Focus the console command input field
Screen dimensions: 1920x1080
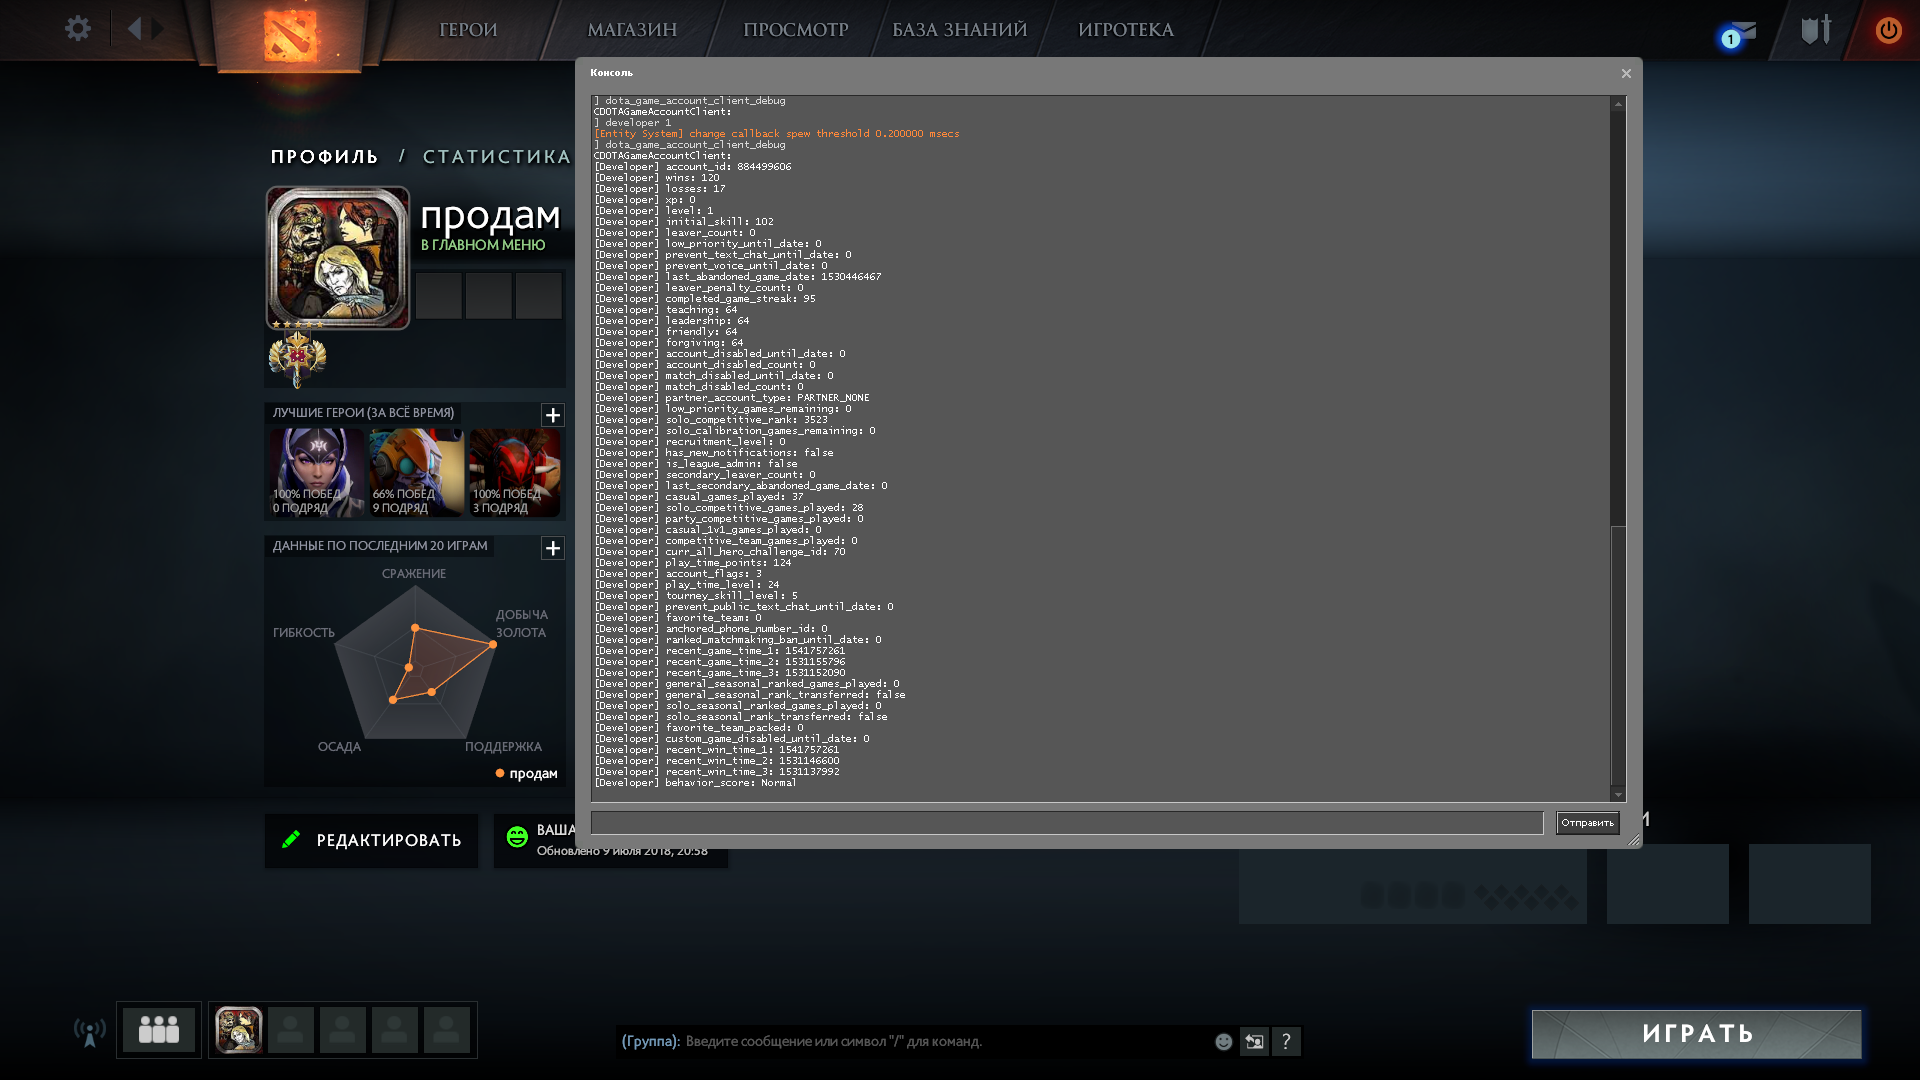point(1067,823)
